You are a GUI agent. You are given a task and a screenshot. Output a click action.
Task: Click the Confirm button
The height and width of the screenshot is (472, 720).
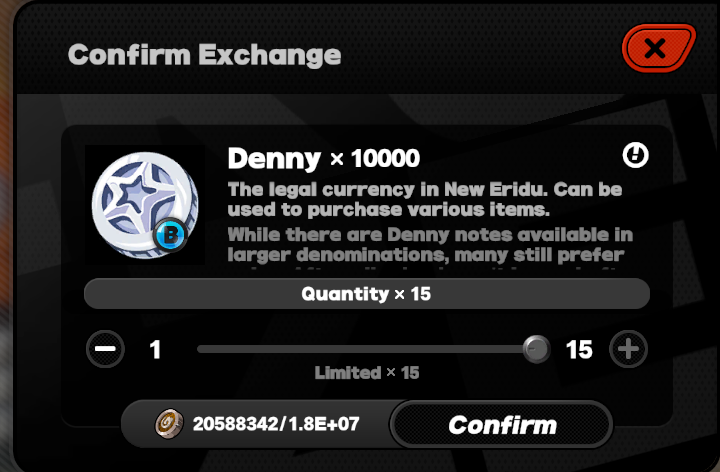point(501,424)
